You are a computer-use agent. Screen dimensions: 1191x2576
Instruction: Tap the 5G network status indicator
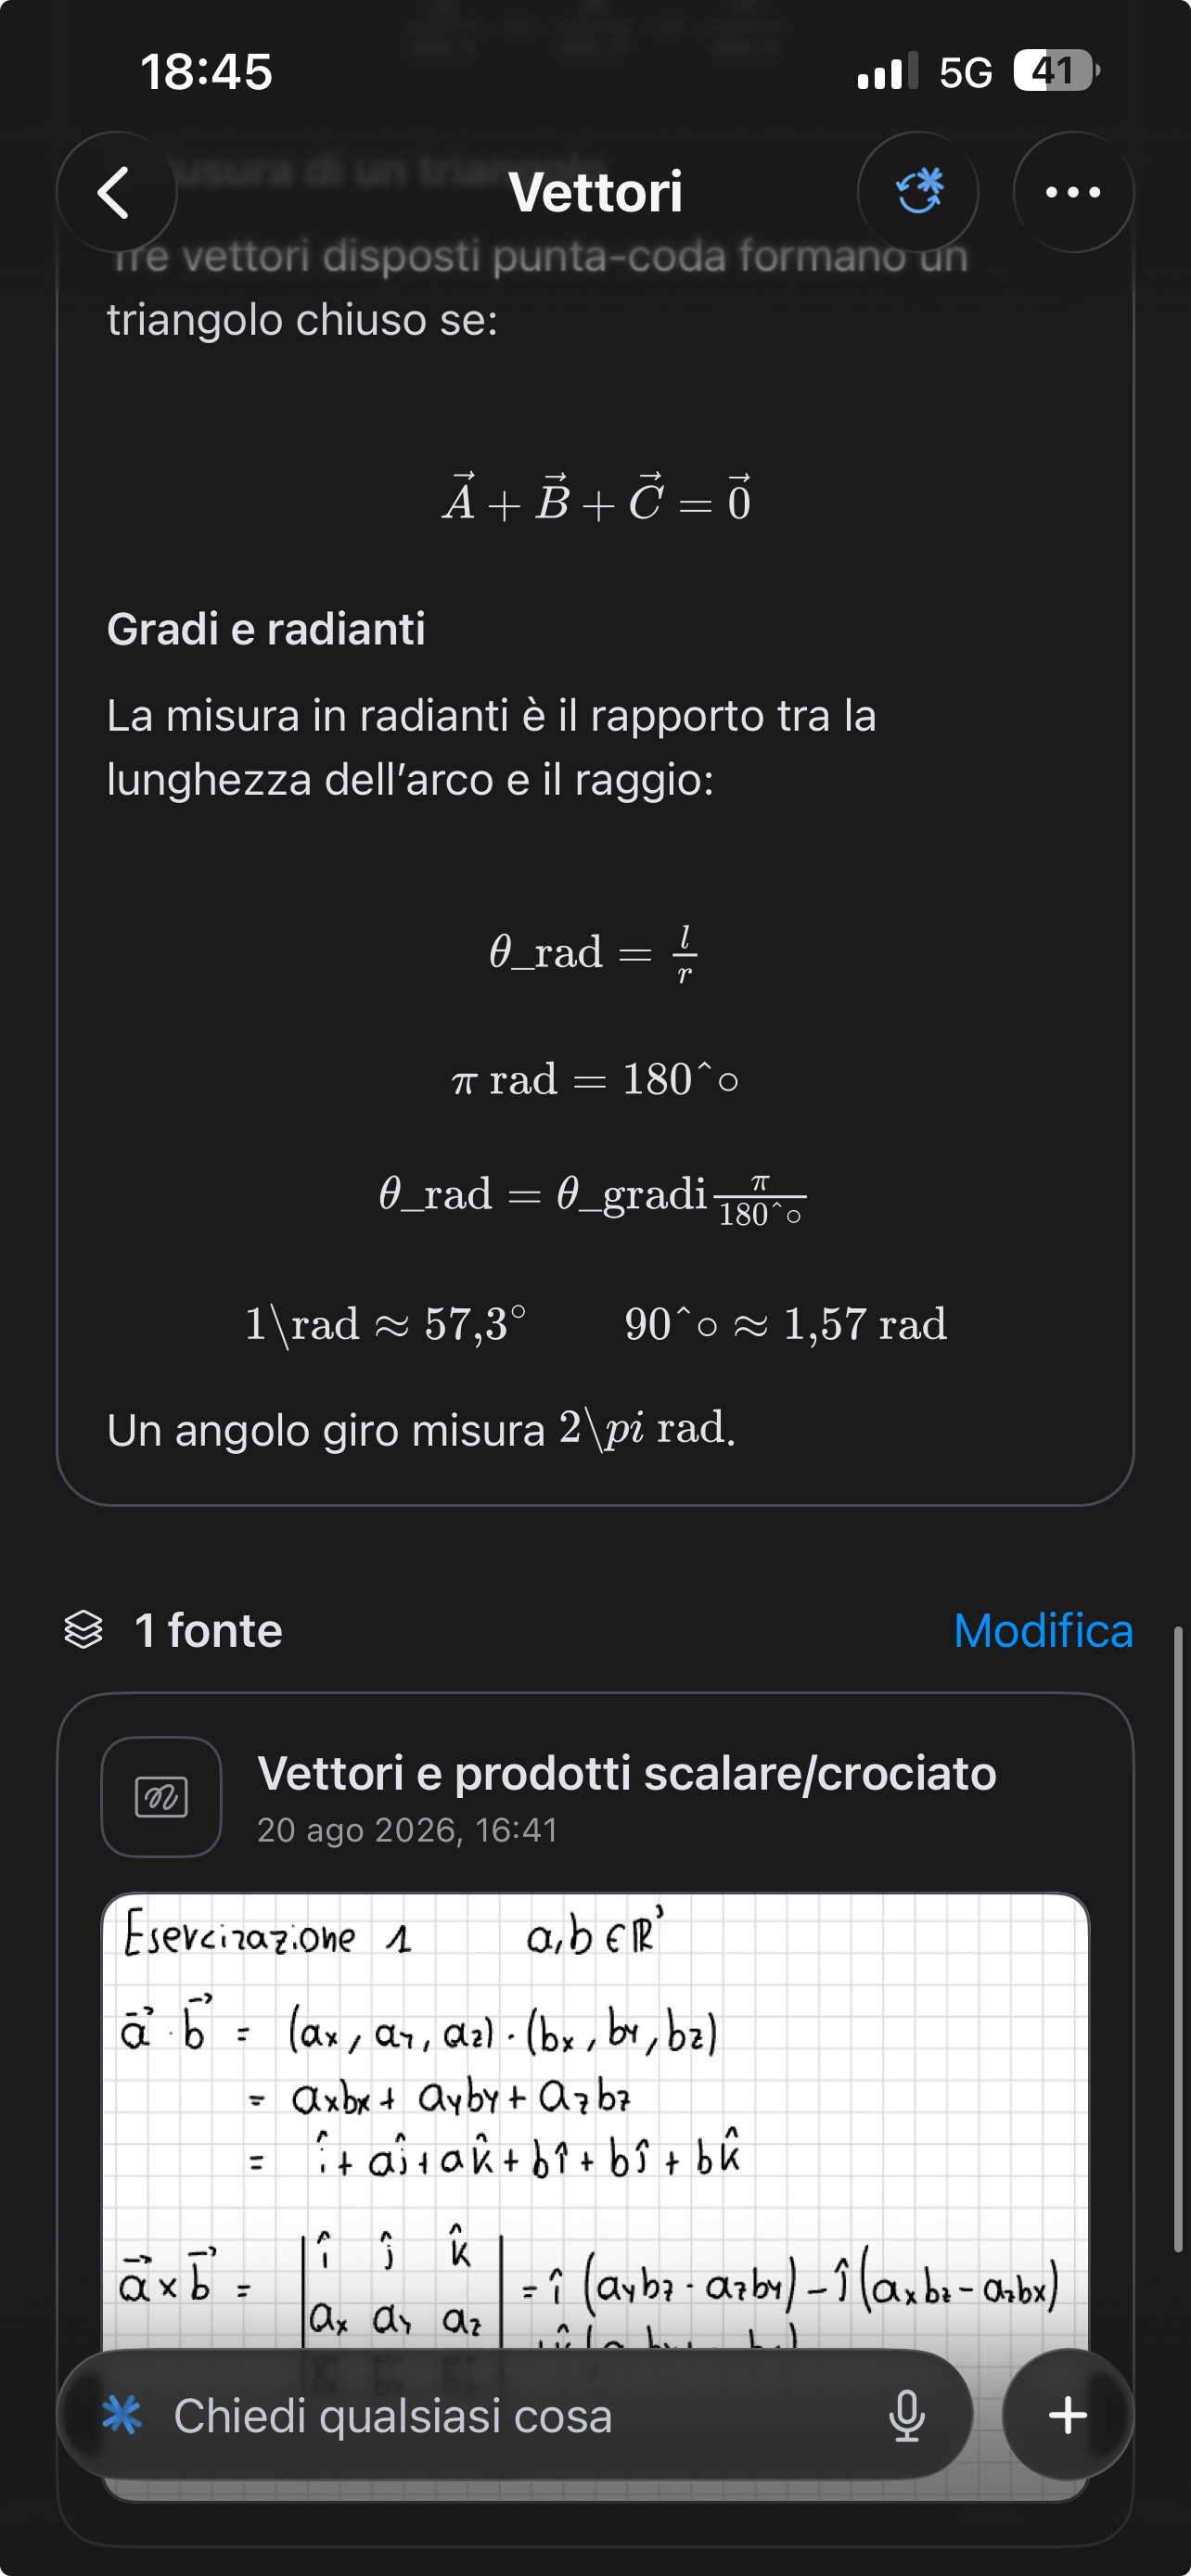click(x=966, y=72)
